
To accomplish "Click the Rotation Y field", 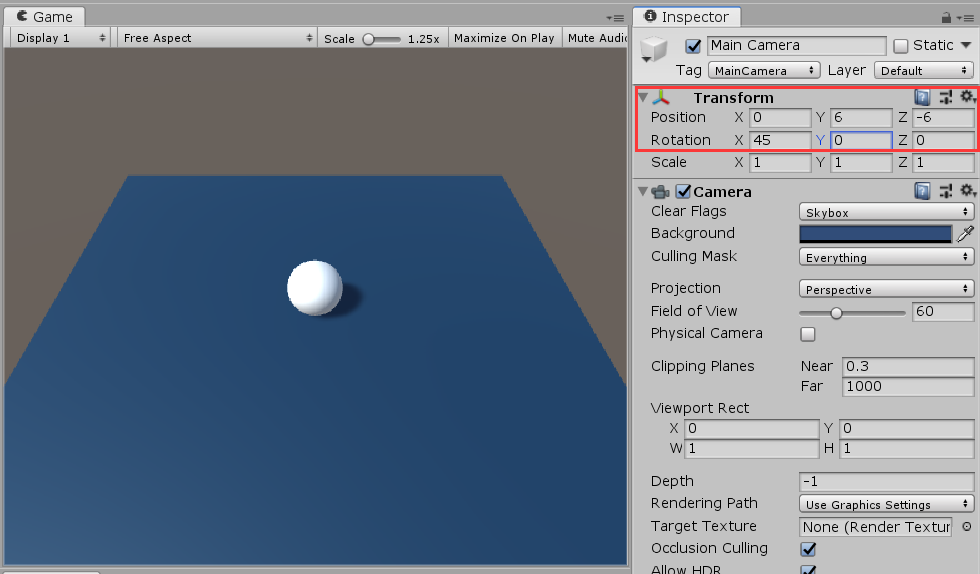I will pos(861,140).
